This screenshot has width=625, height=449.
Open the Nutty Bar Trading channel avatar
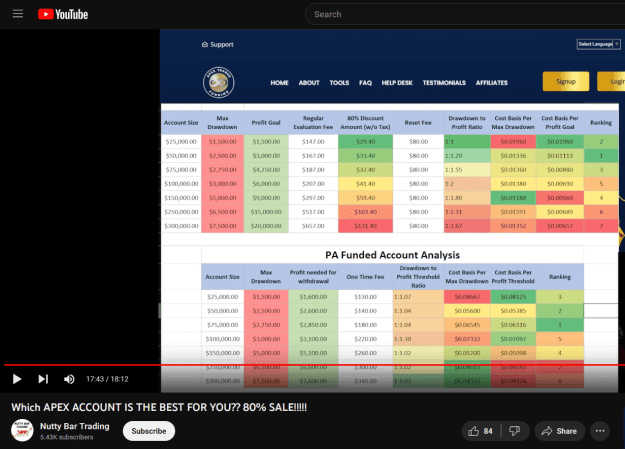(x=22, y=430)
